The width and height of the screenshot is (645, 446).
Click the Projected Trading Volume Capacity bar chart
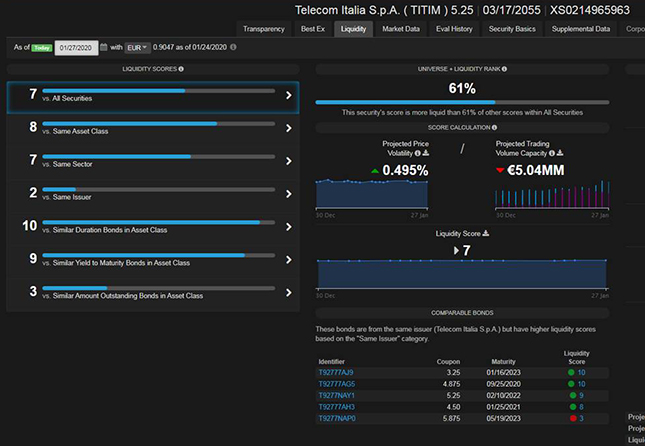pyautogui.click(x=552, y=194)
